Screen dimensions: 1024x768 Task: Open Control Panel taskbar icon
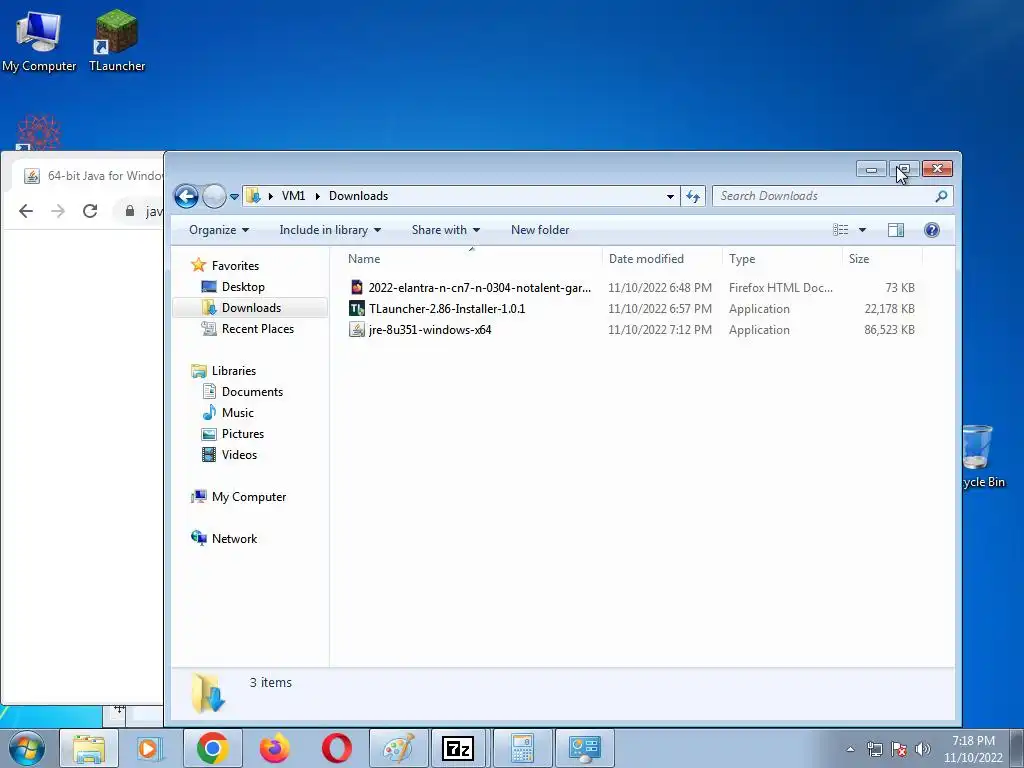pos(584,748)
